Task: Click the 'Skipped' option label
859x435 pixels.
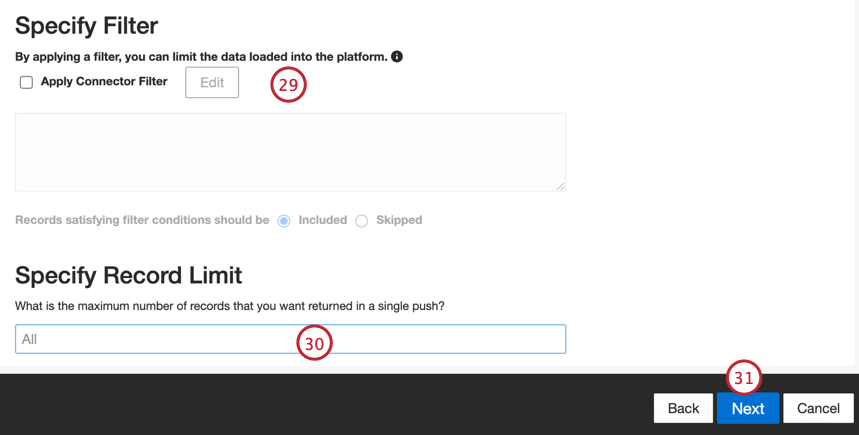Action: click(x=399, y=220)
